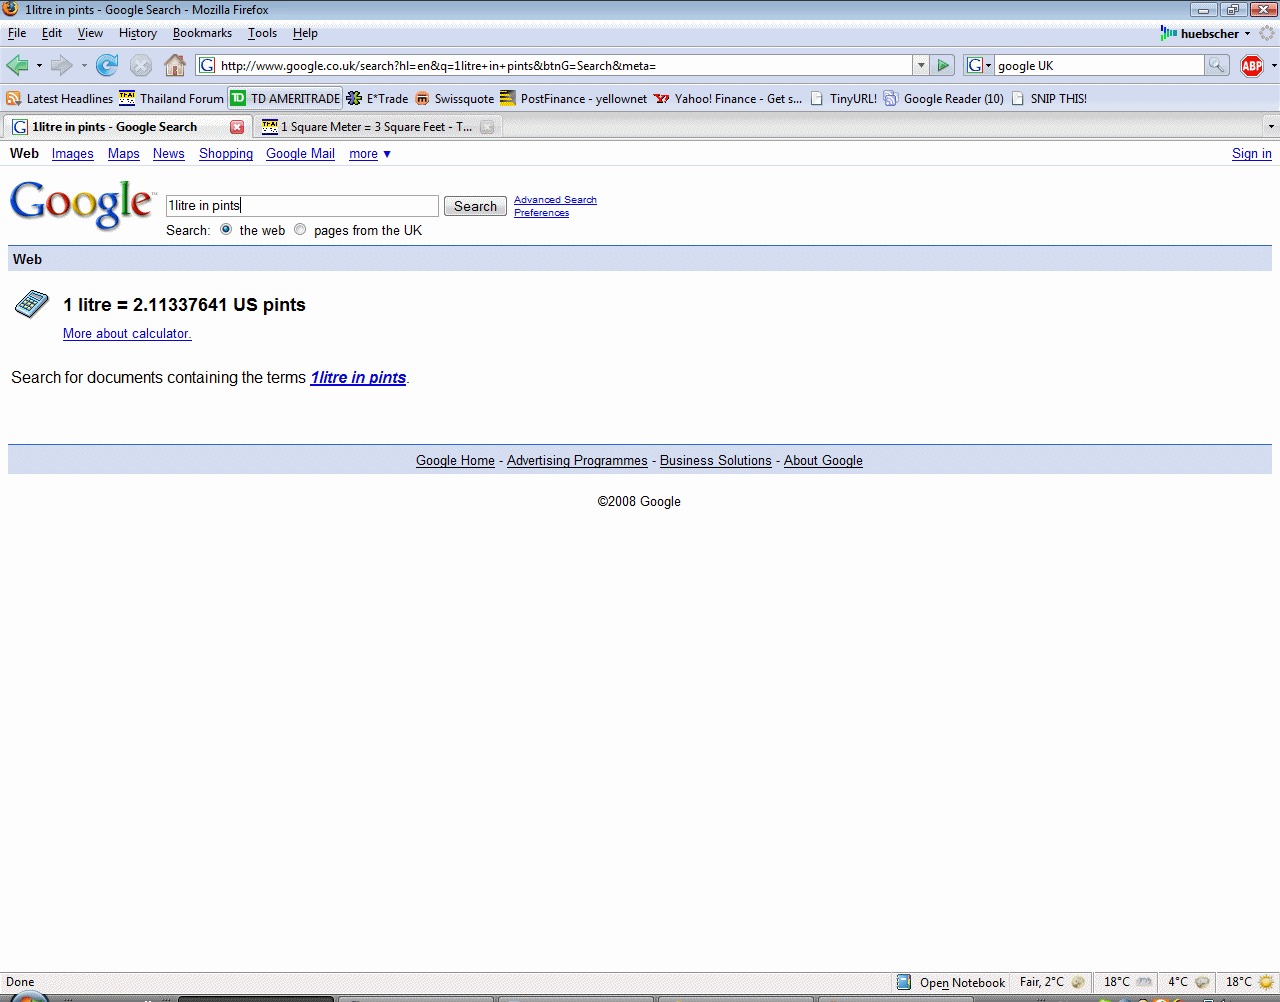Open the Advanced Search link
Image resolution: width=1280 pixels, height=1002 pixels.
[x=555, y=200]
